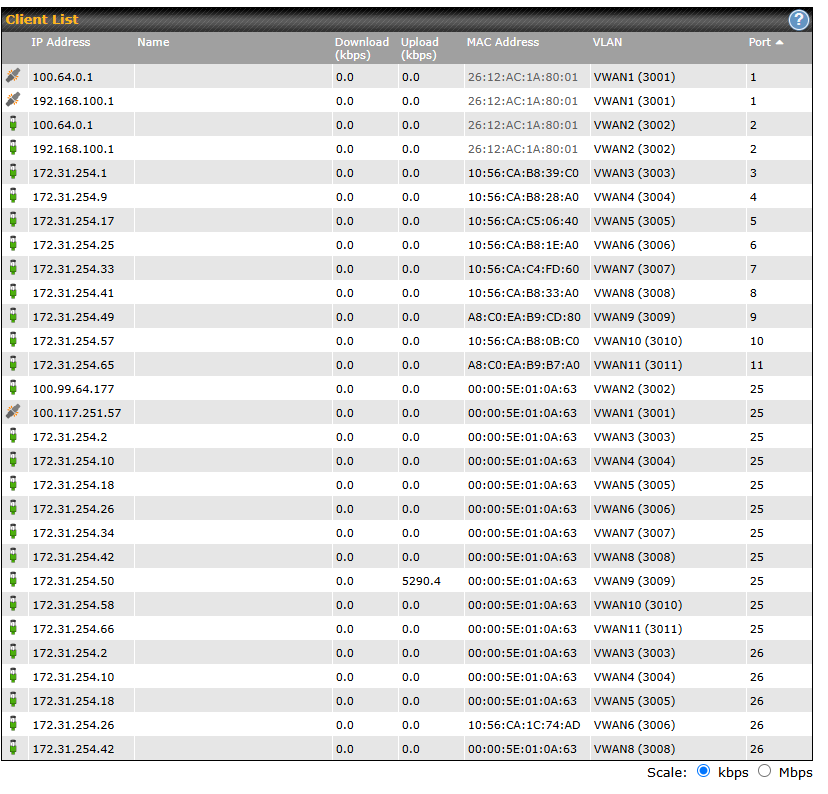Click MAC address 10:56:CA:C4:FD:60
828x794 pixels.
(x=523, y=269)
